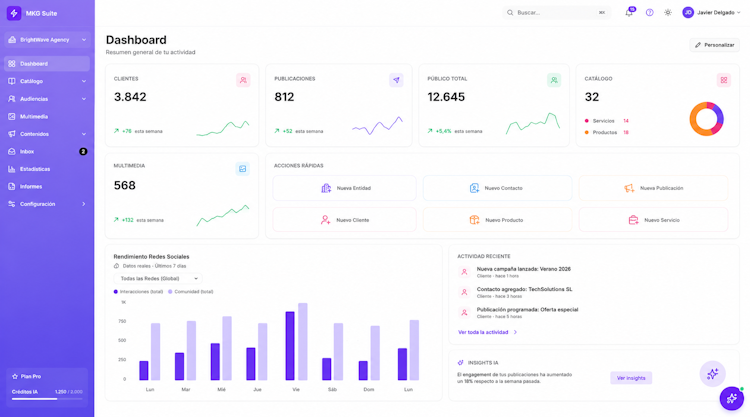Click the Ver insights button
The image size is (750, 417).
tap(631, 378)
